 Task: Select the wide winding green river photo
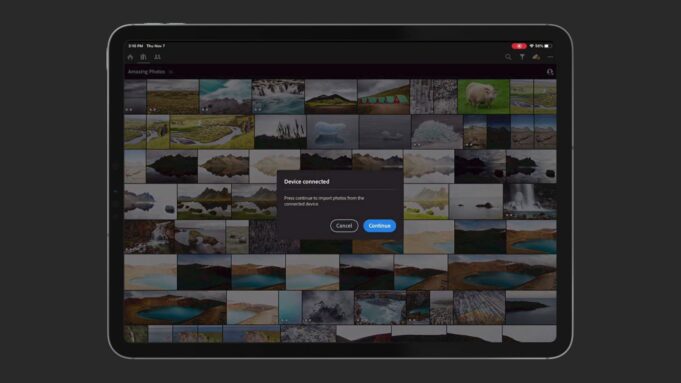[212, 132]
